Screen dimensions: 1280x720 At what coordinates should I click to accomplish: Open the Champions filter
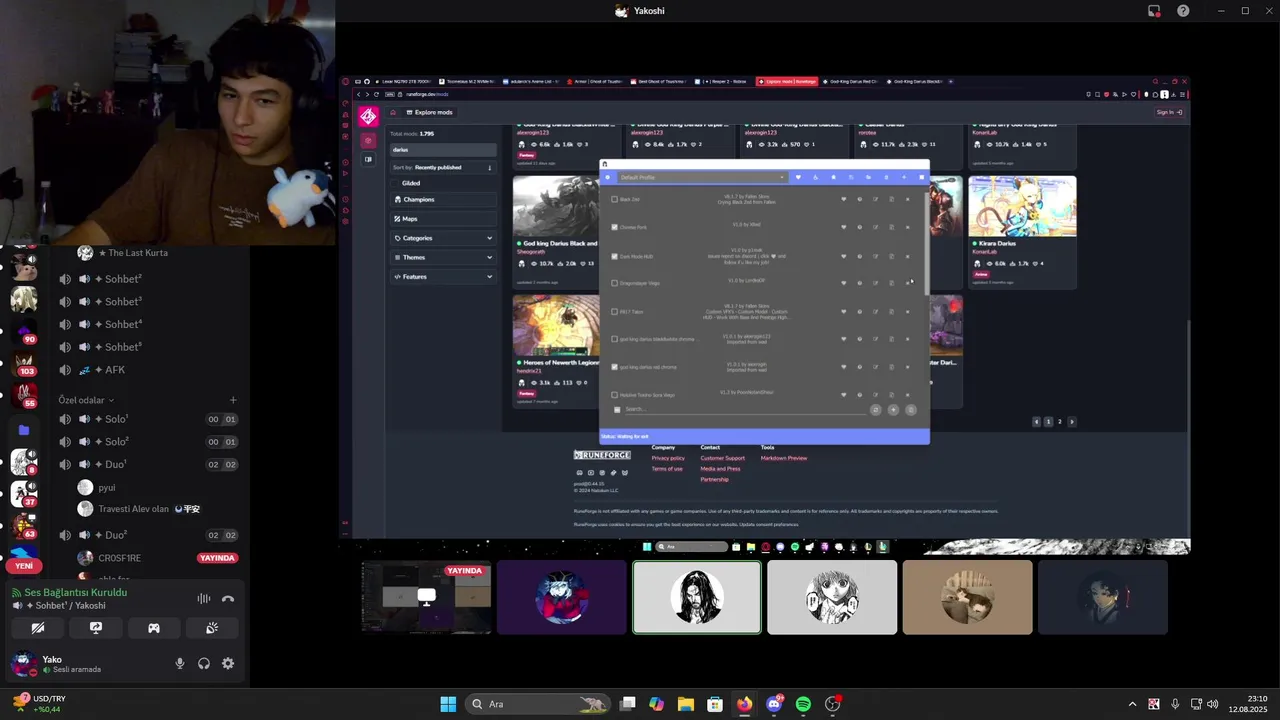[443, 199]
